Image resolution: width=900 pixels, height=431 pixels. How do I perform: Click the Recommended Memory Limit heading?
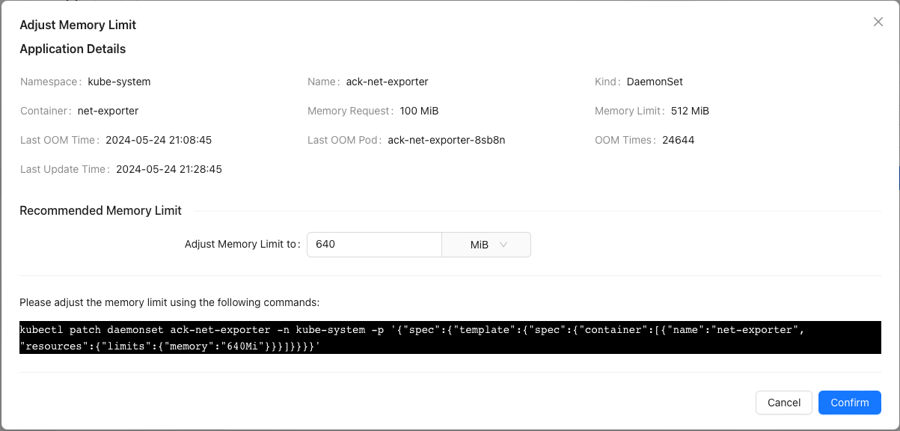pos(100,211)
